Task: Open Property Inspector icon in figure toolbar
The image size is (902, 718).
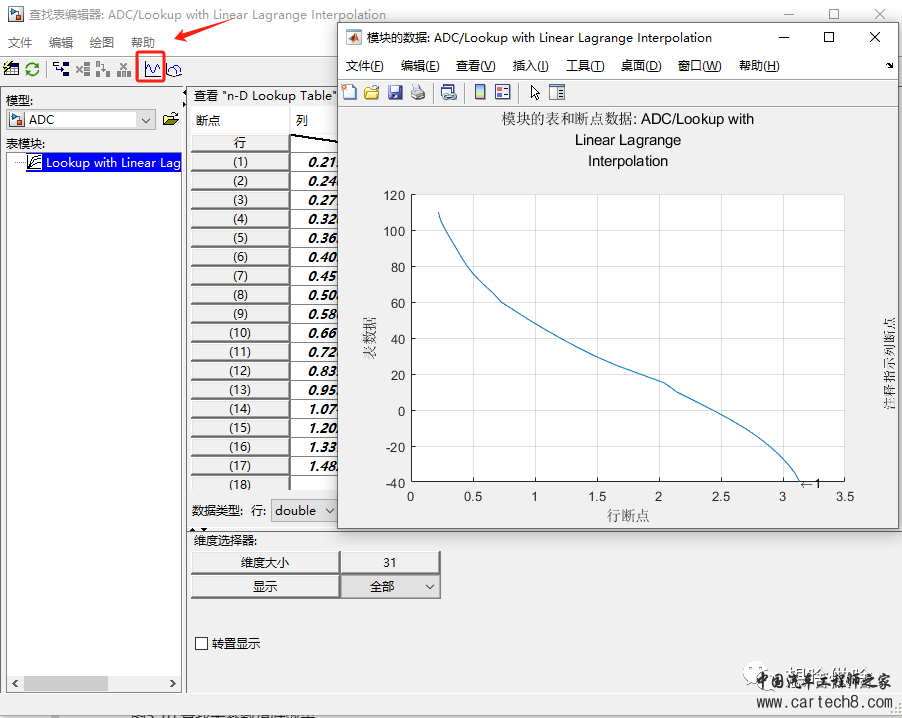Action: click(557, 92)
